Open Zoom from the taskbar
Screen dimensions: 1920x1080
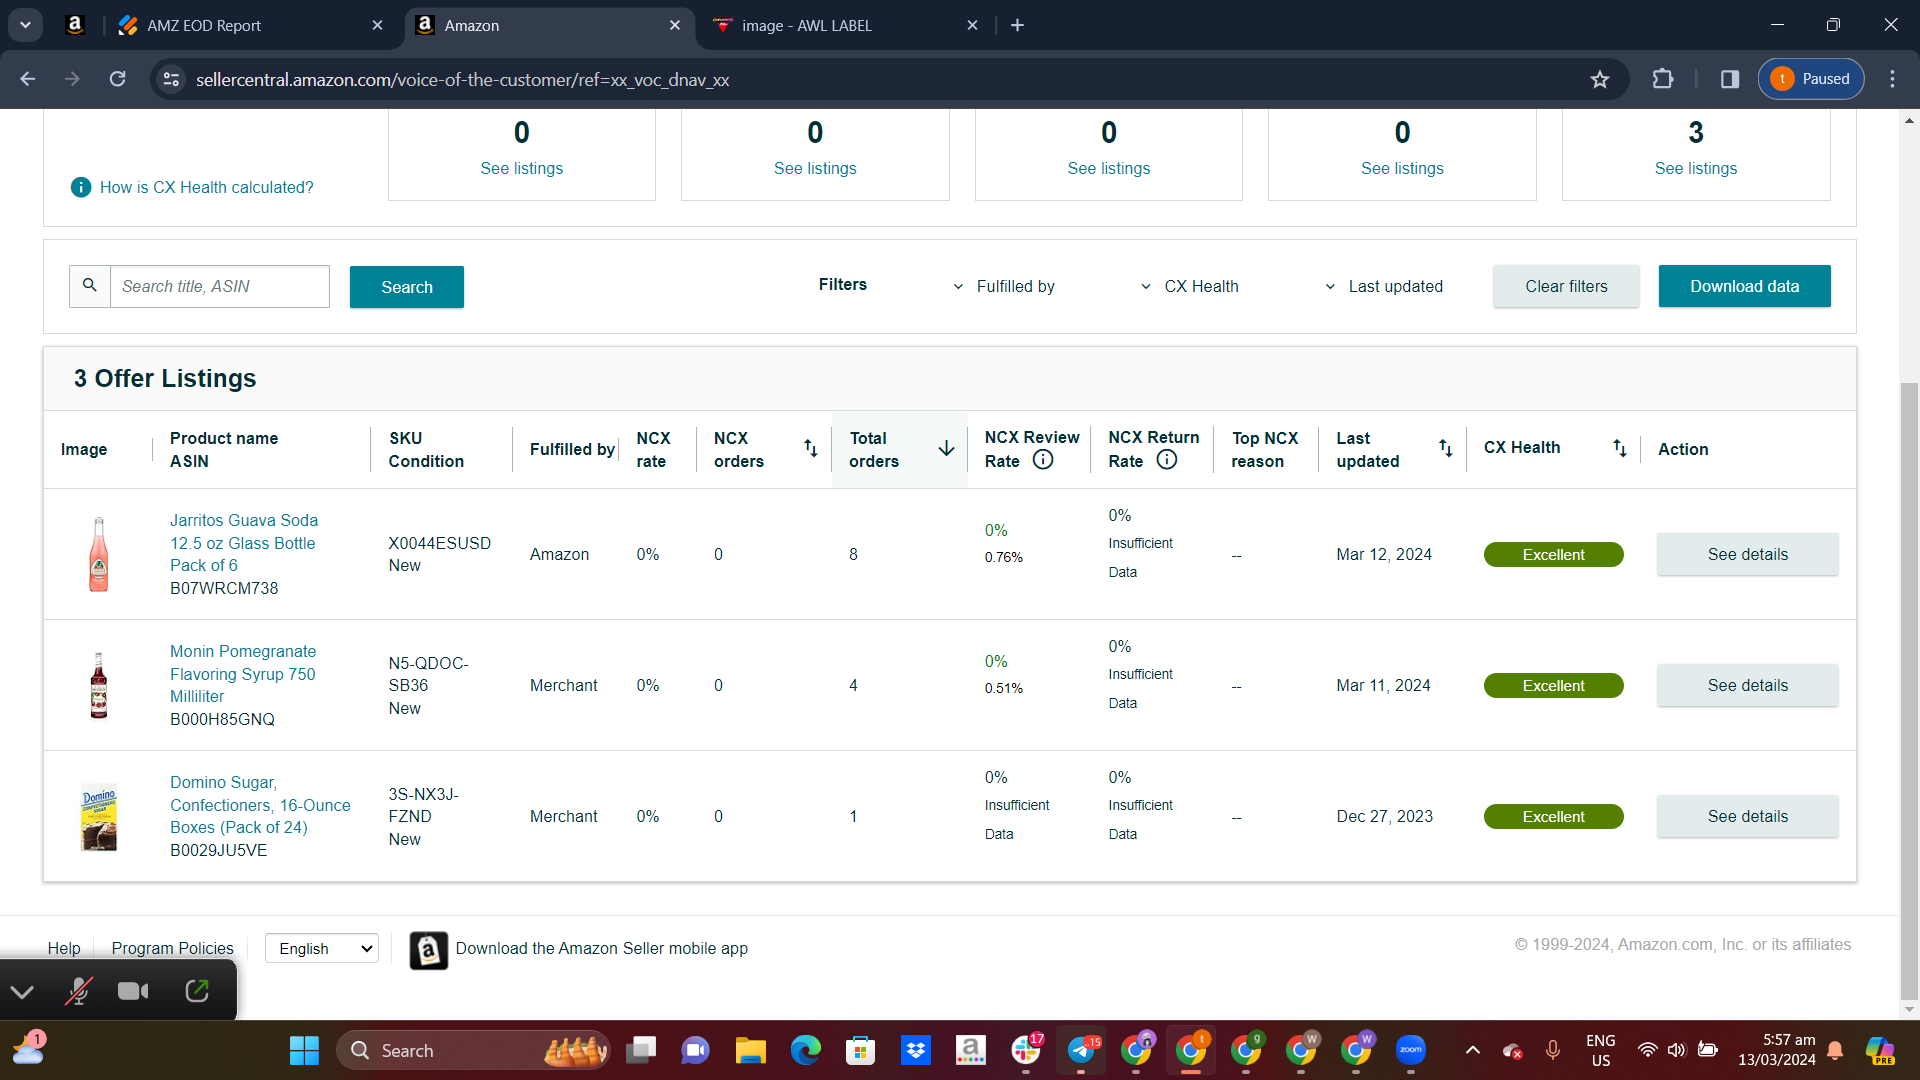pos(1411,1050)
